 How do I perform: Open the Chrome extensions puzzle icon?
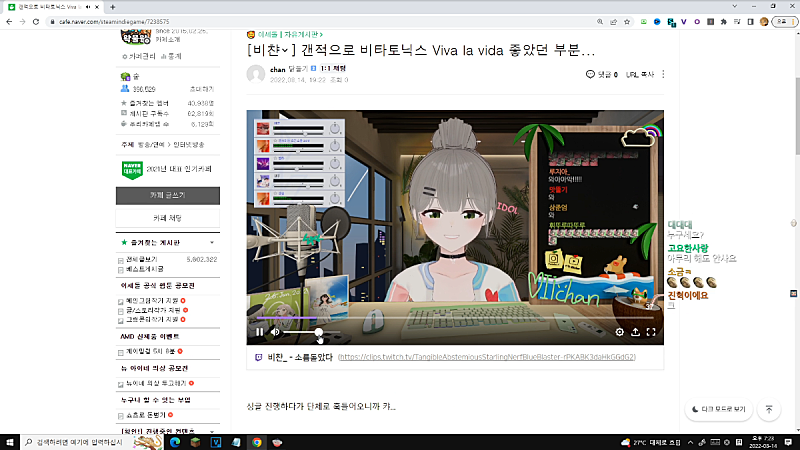(x=723, y=22)
